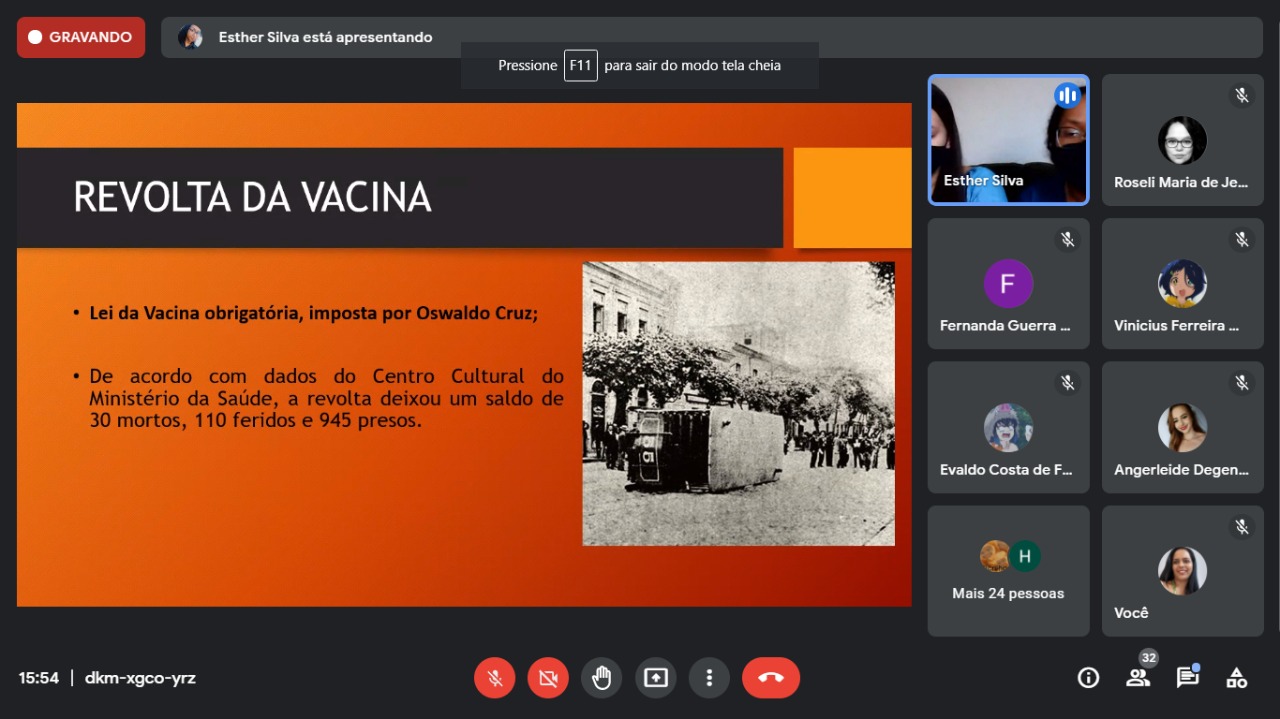Click the meeting code dkm-xgco-yrz
Viewport: 1280px width, 719px height.
coord(140,678)
